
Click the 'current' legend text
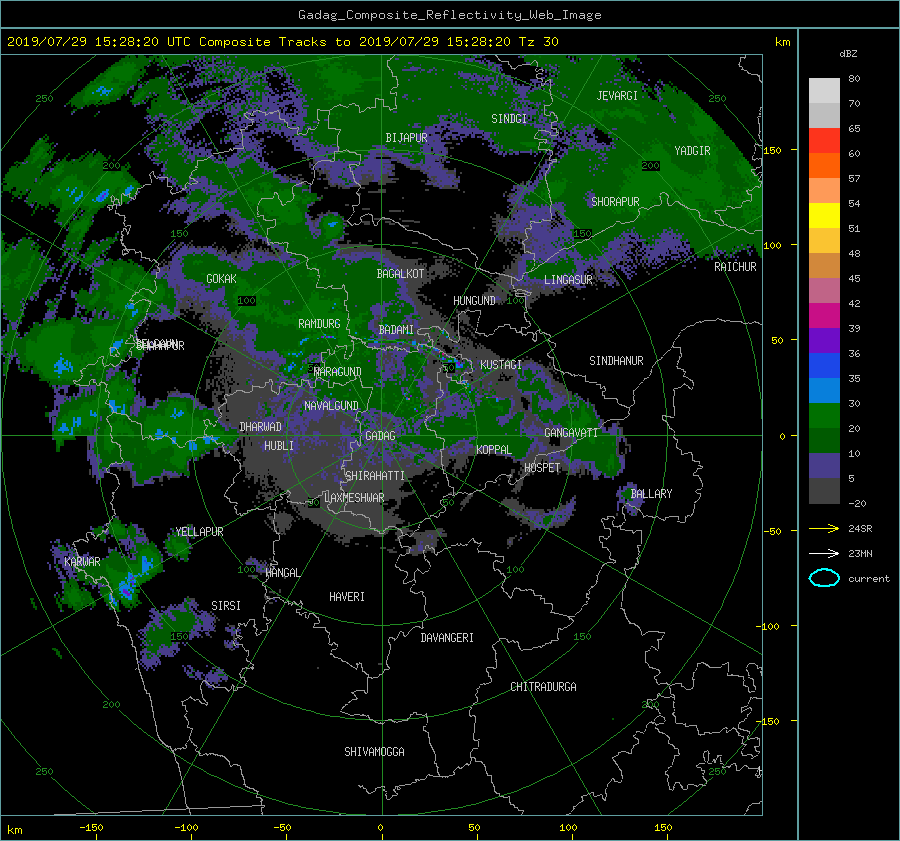tap(869, 579)
